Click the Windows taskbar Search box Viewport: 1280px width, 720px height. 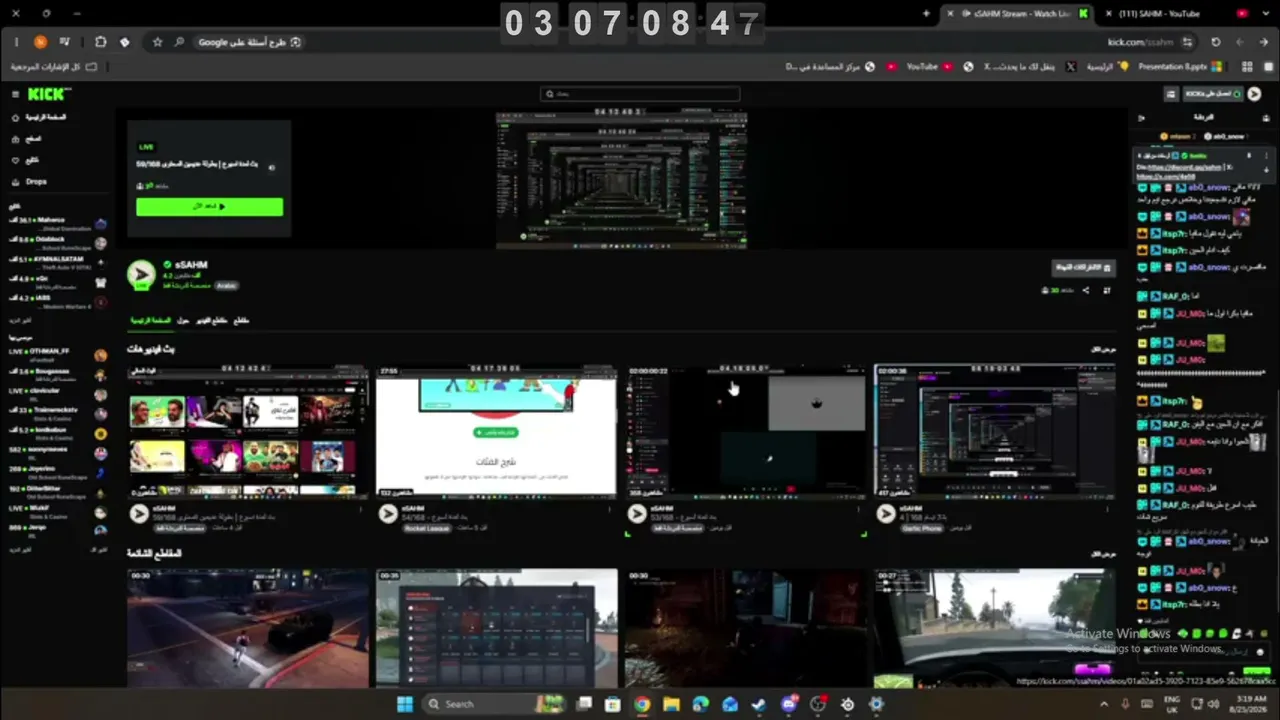pyautogui.click(x=494, y=704)
